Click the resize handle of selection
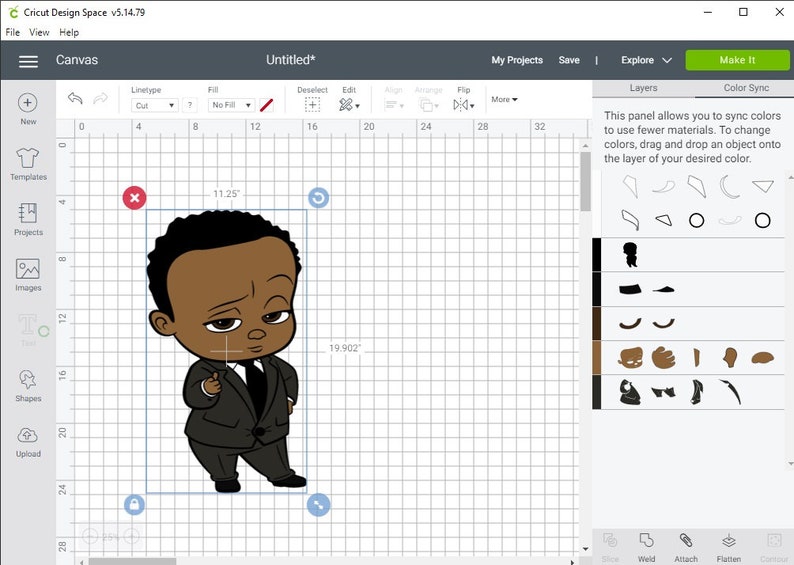Viewport: 794px width, 565px height. click(318, 505)
